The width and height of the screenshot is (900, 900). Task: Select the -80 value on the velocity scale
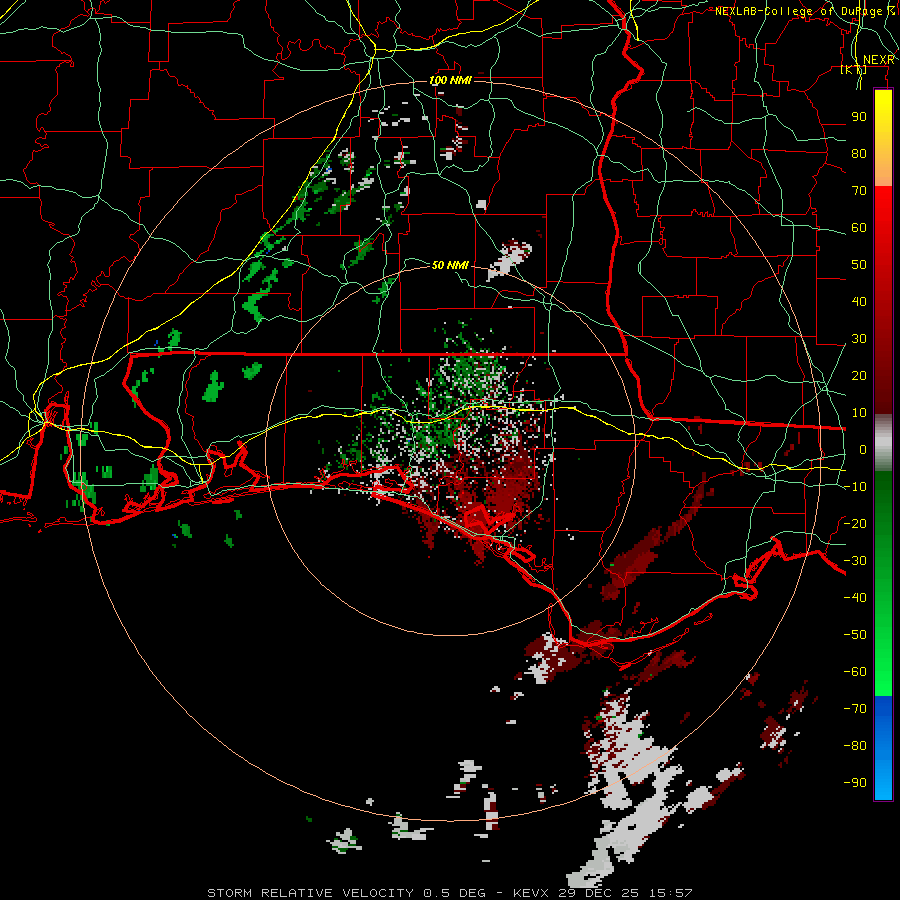[855, 746]
